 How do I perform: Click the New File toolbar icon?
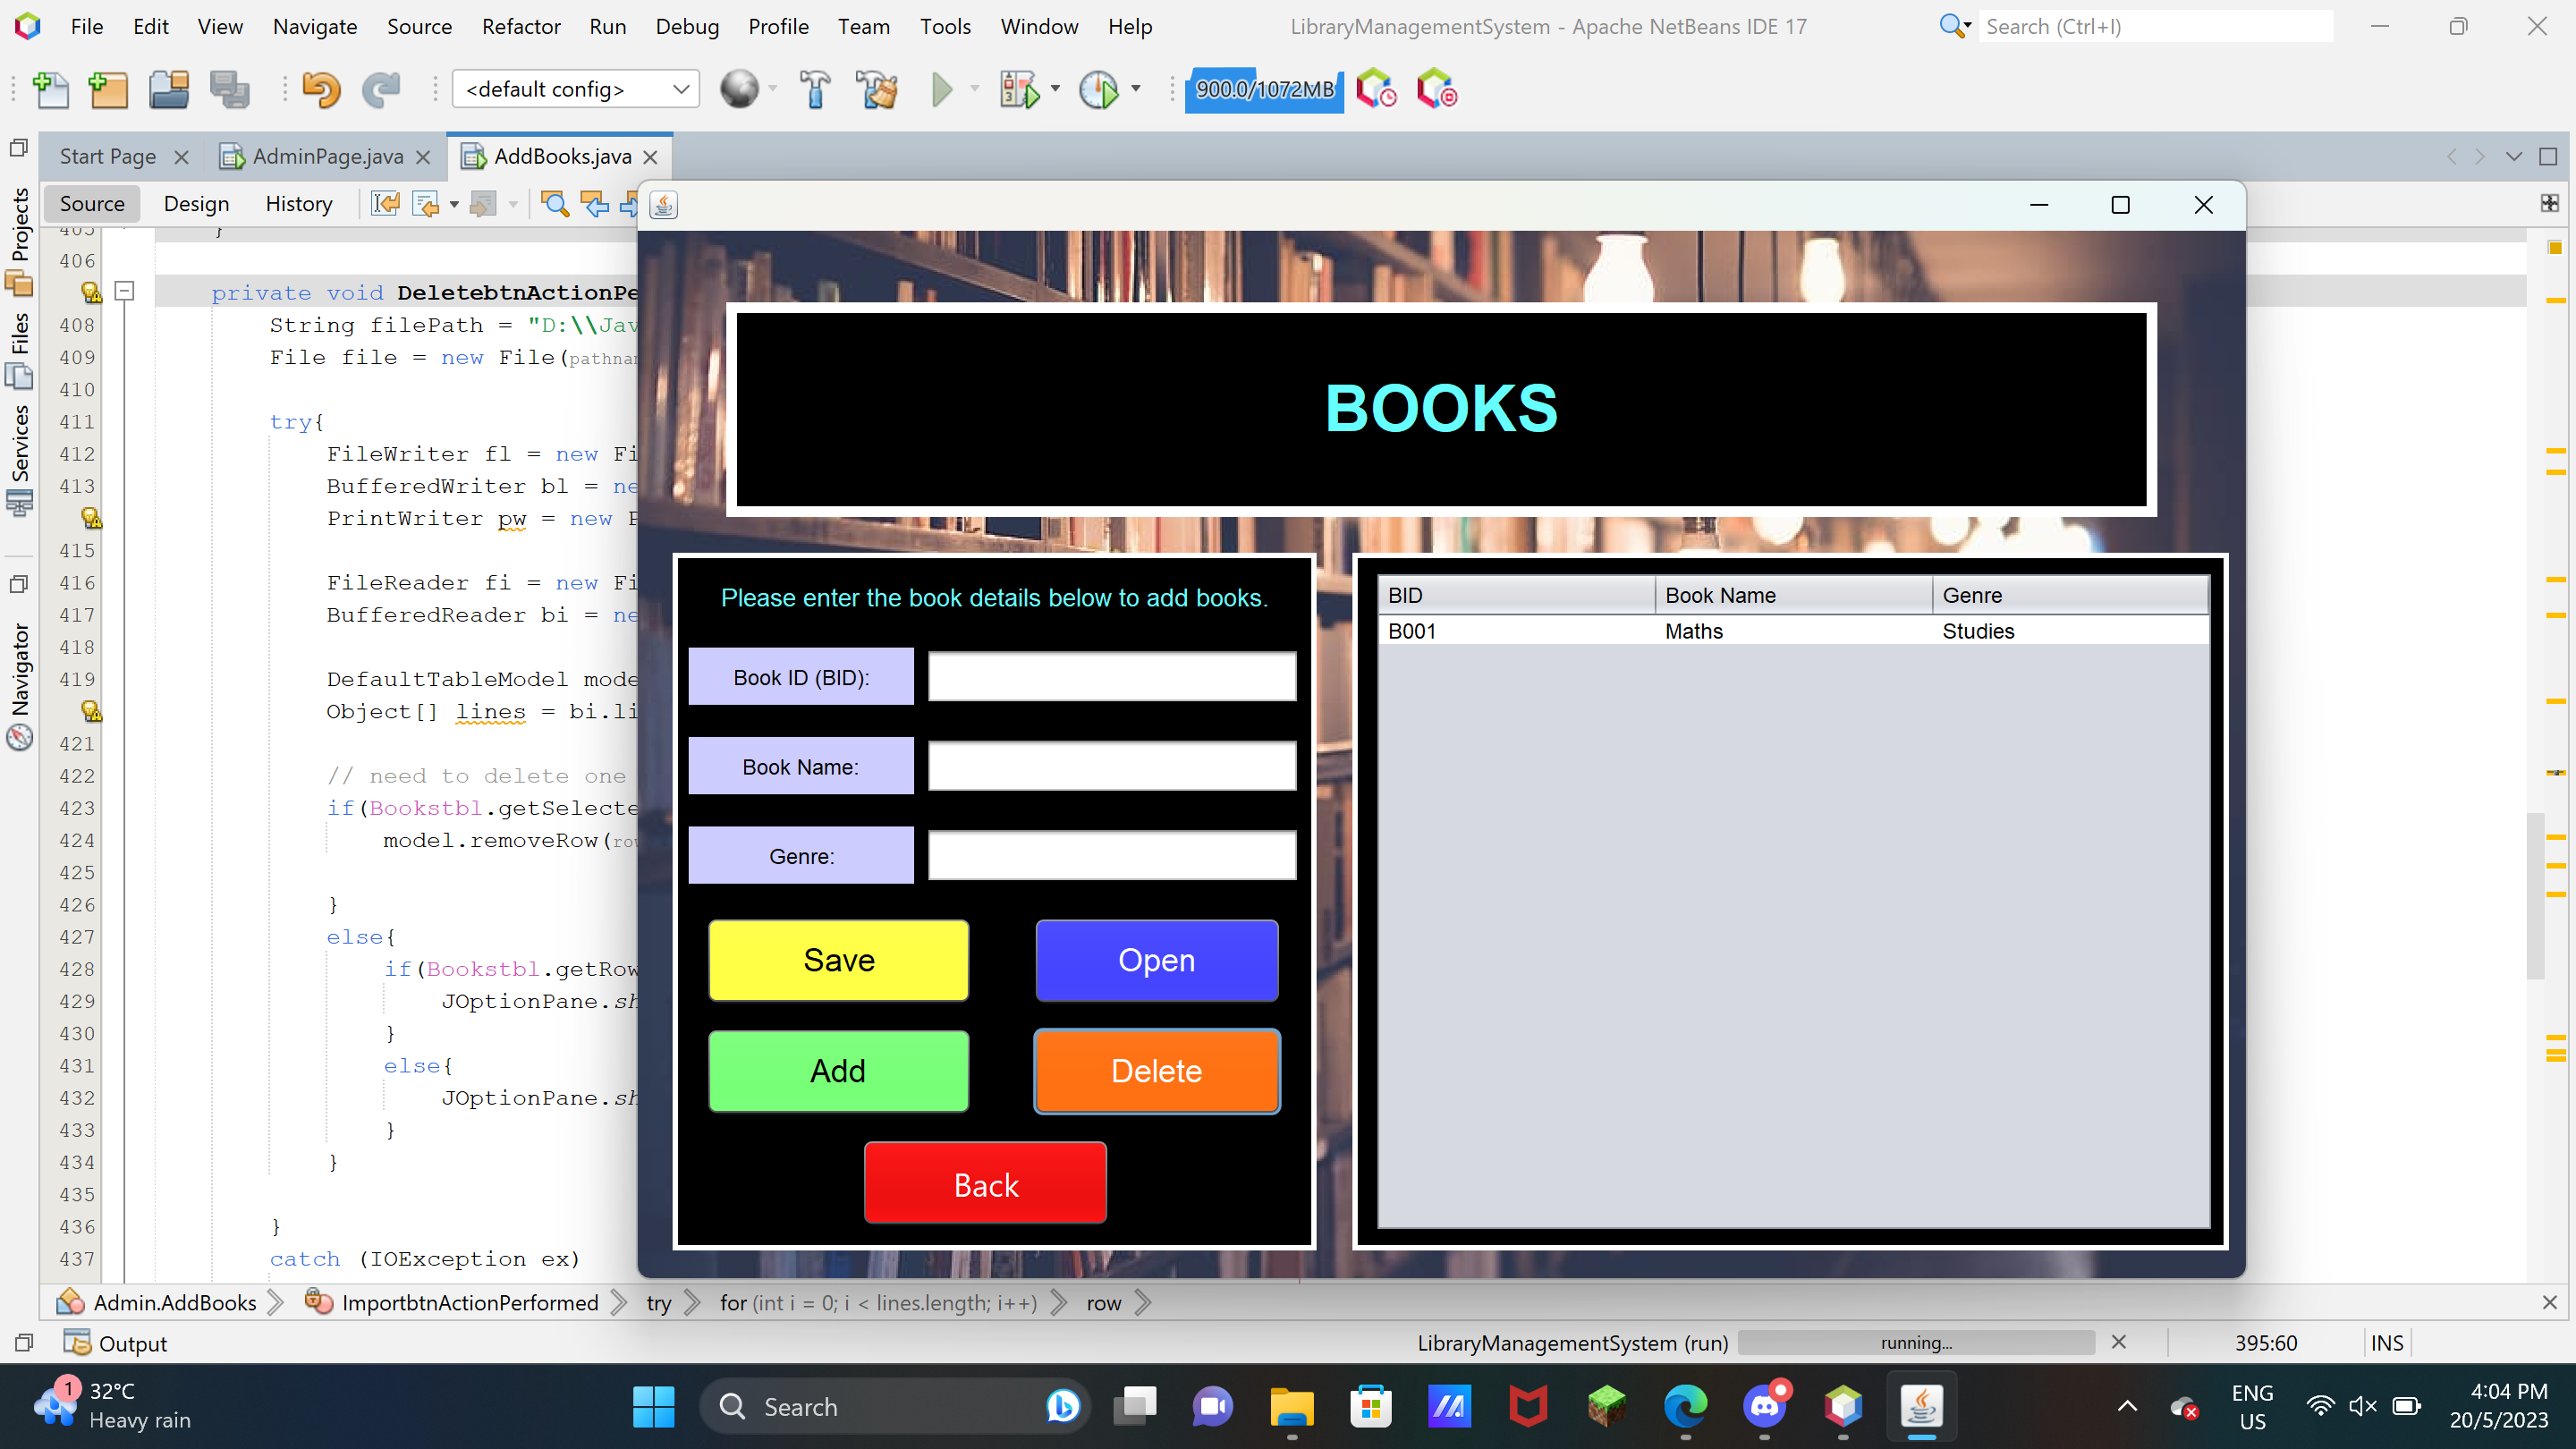[50, 90]
